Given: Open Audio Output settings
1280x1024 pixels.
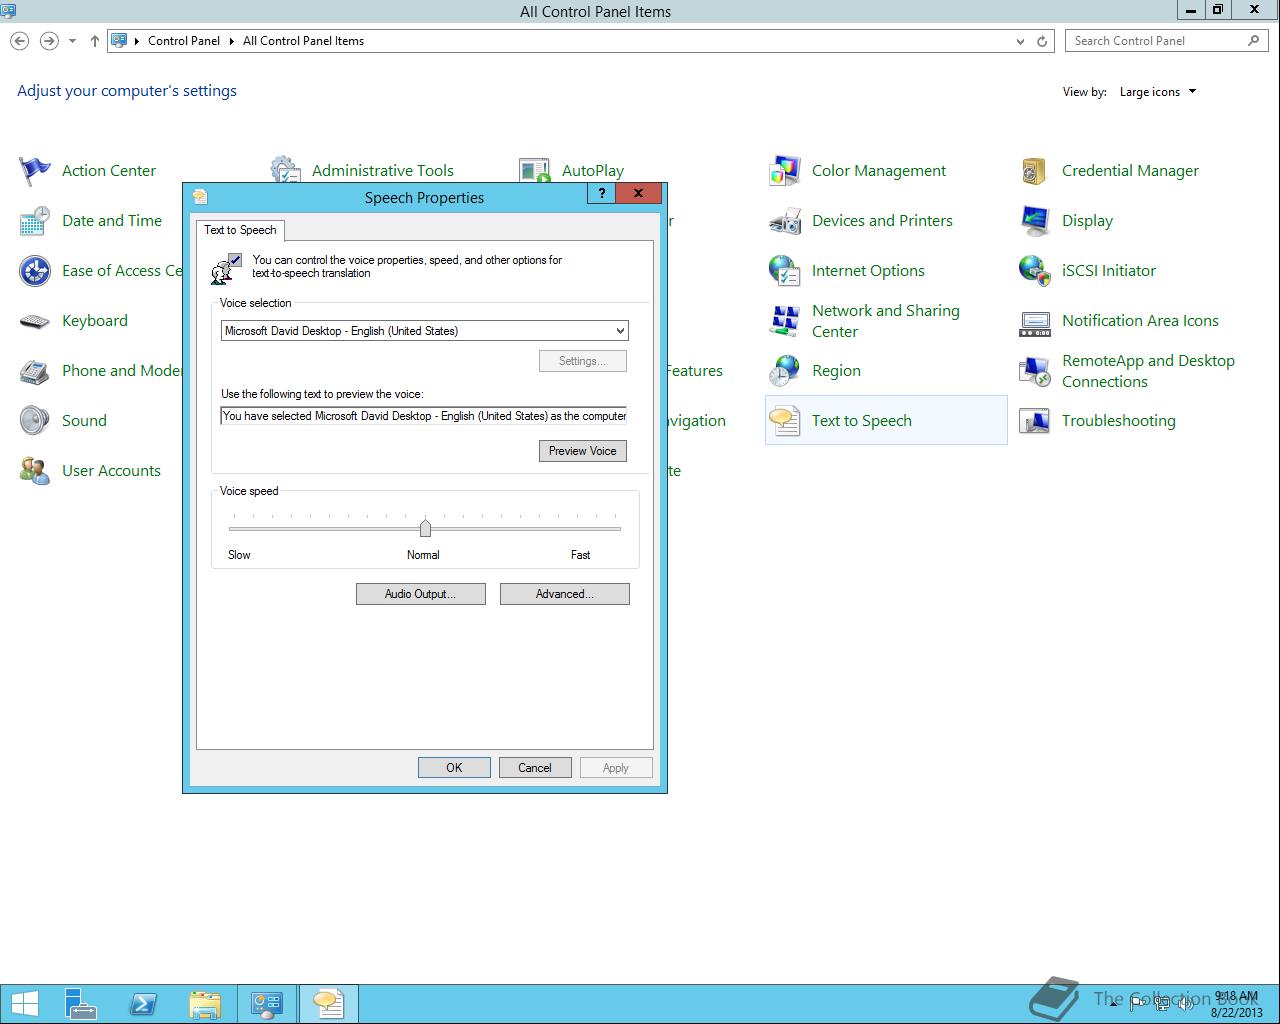Looking at the screenshot, I should (x=421, y=594).
